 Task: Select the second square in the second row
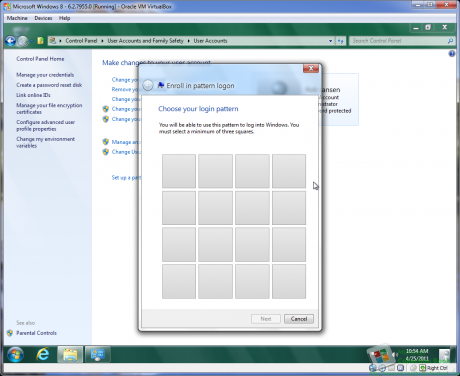(216, 208)
